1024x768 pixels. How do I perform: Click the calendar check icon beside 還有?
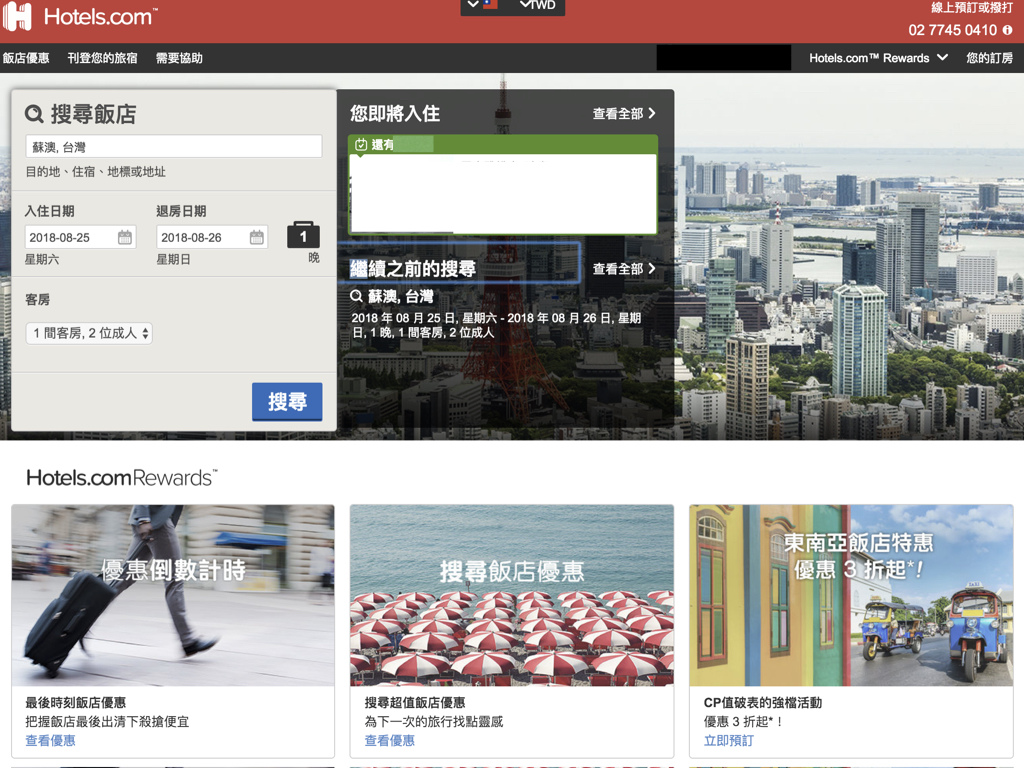(360, 144)
